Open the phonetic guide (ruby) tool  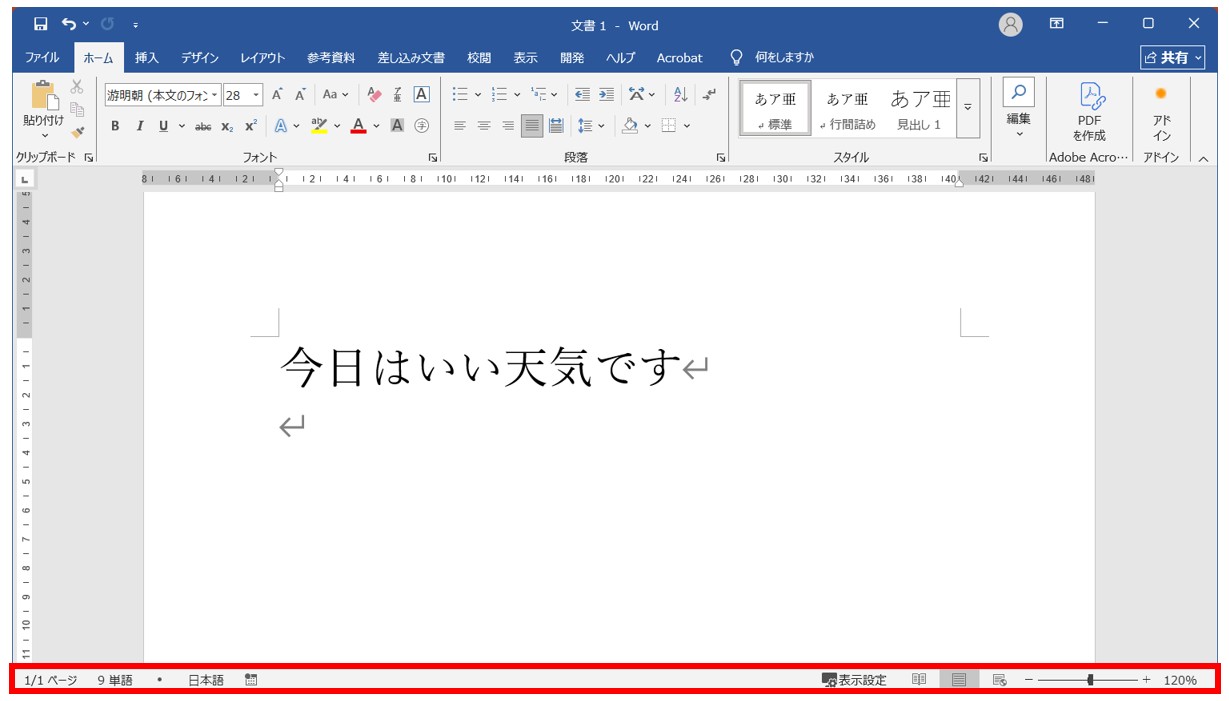[398, 95]
